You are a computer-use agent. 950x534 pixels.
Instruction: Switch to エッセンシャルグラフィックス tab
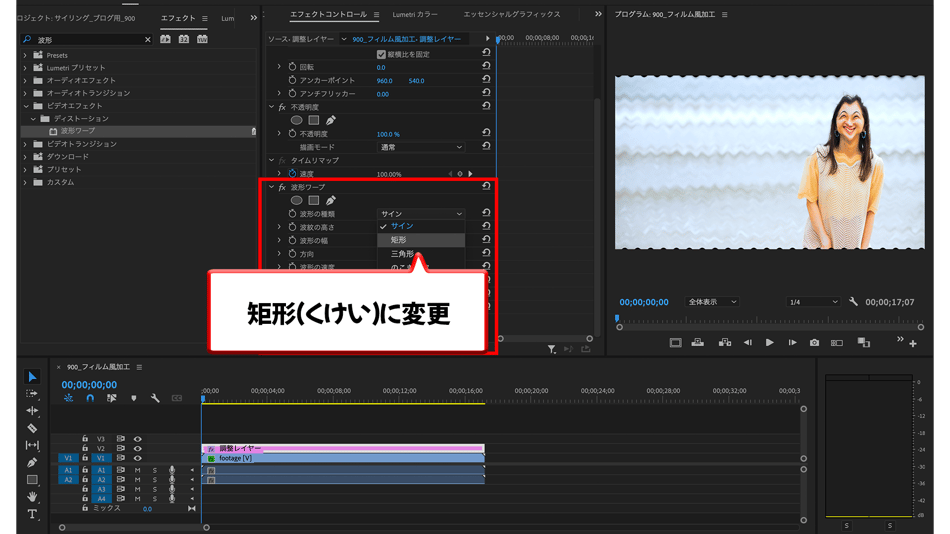click(512, 15)
